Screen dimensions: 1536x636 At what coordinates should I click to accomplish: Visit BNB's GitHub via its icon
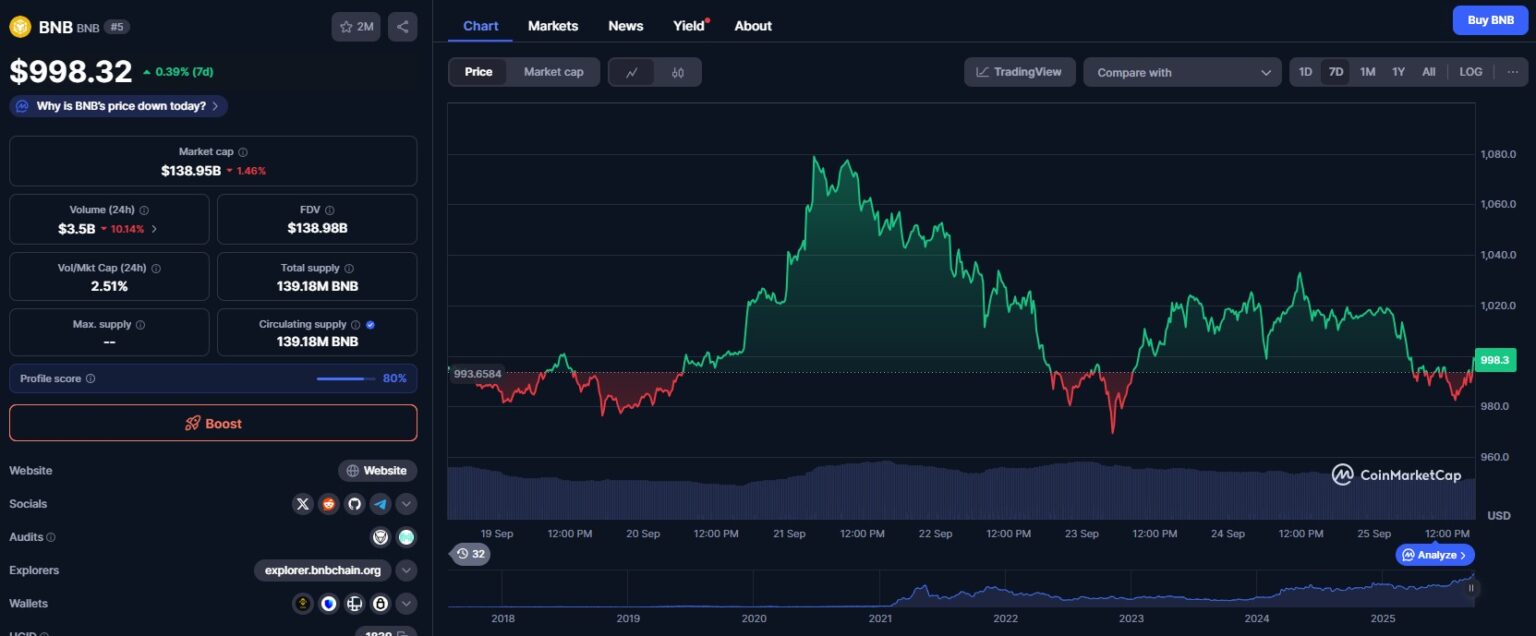pyautogui.click(x=355, y=504)
